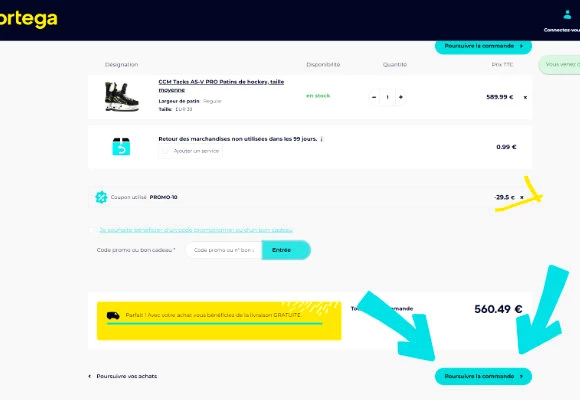
Task: Click the quantity field showing 1
Action: 387,97
